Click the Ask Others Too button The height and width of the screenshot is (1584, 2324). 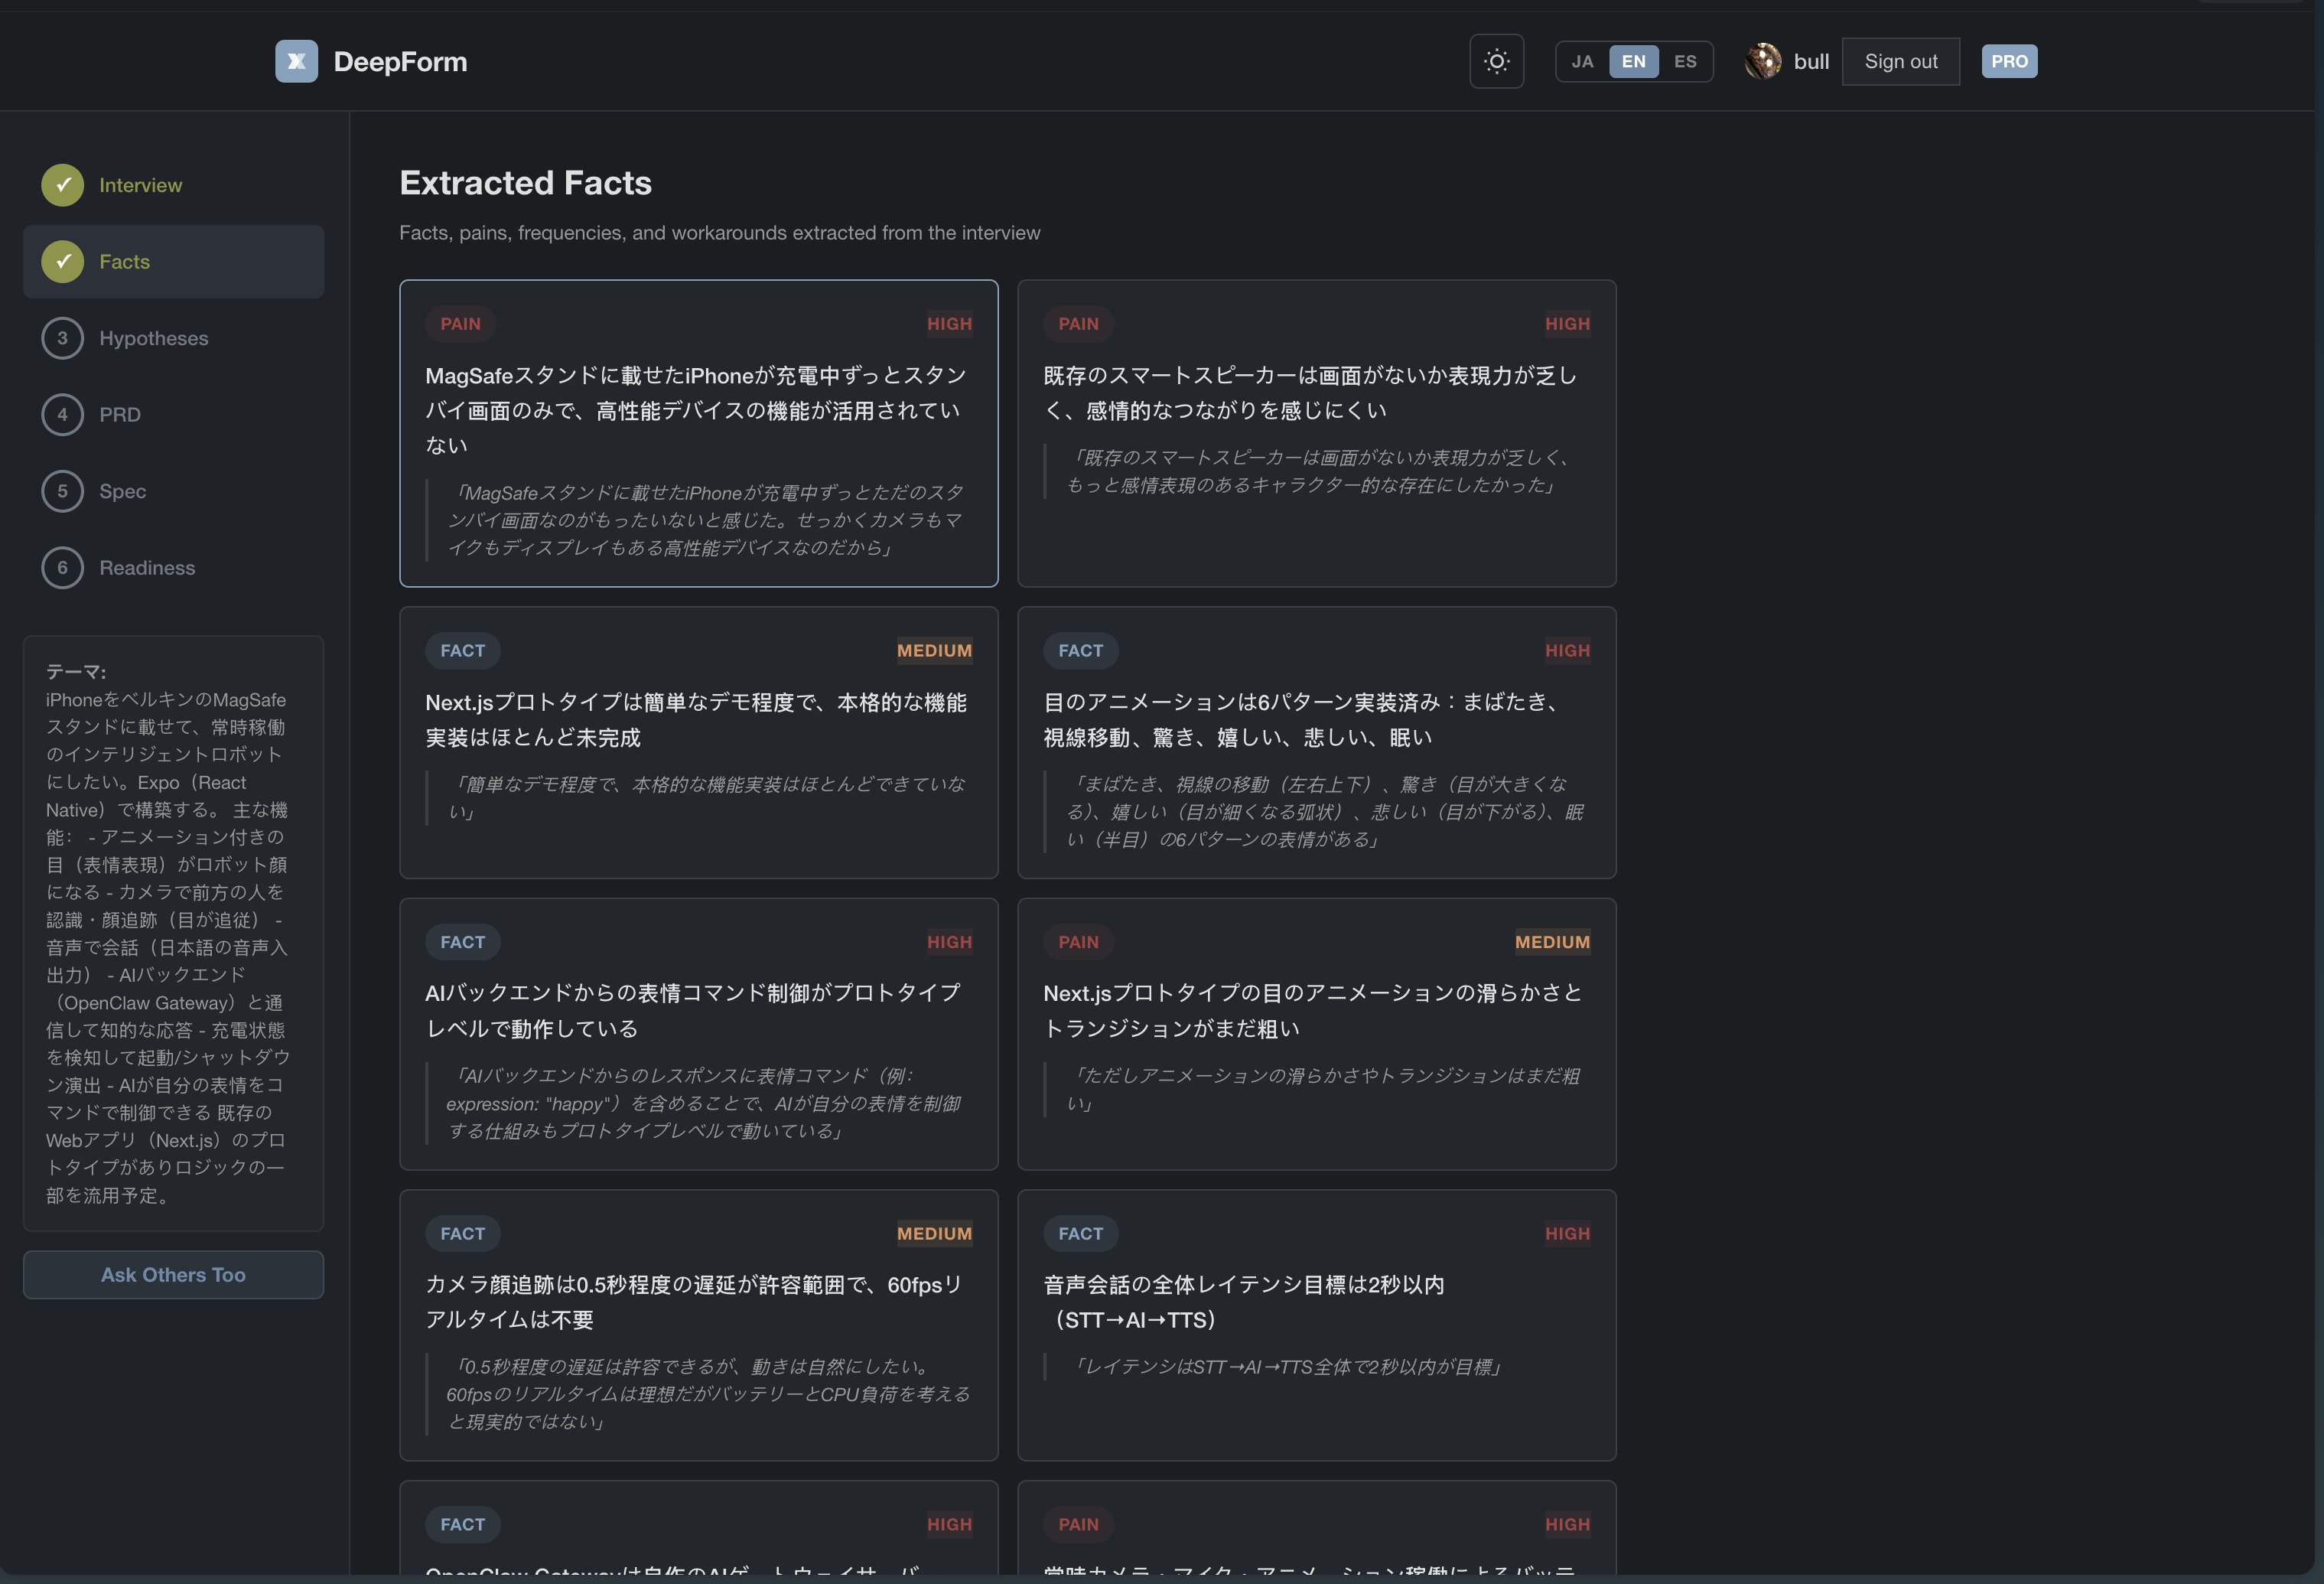click(x=172, y=1274)
